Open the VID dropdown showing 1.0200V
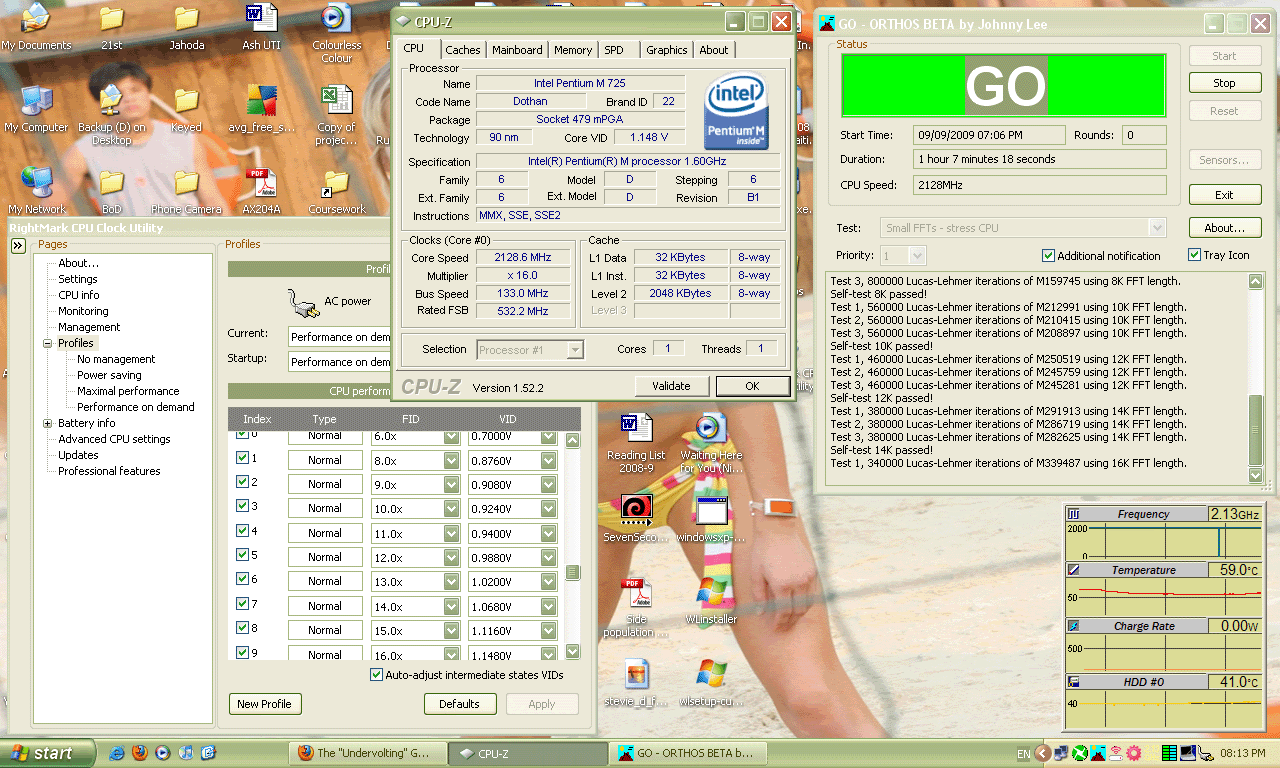The image size is (1280, 768). click(548, 581)
